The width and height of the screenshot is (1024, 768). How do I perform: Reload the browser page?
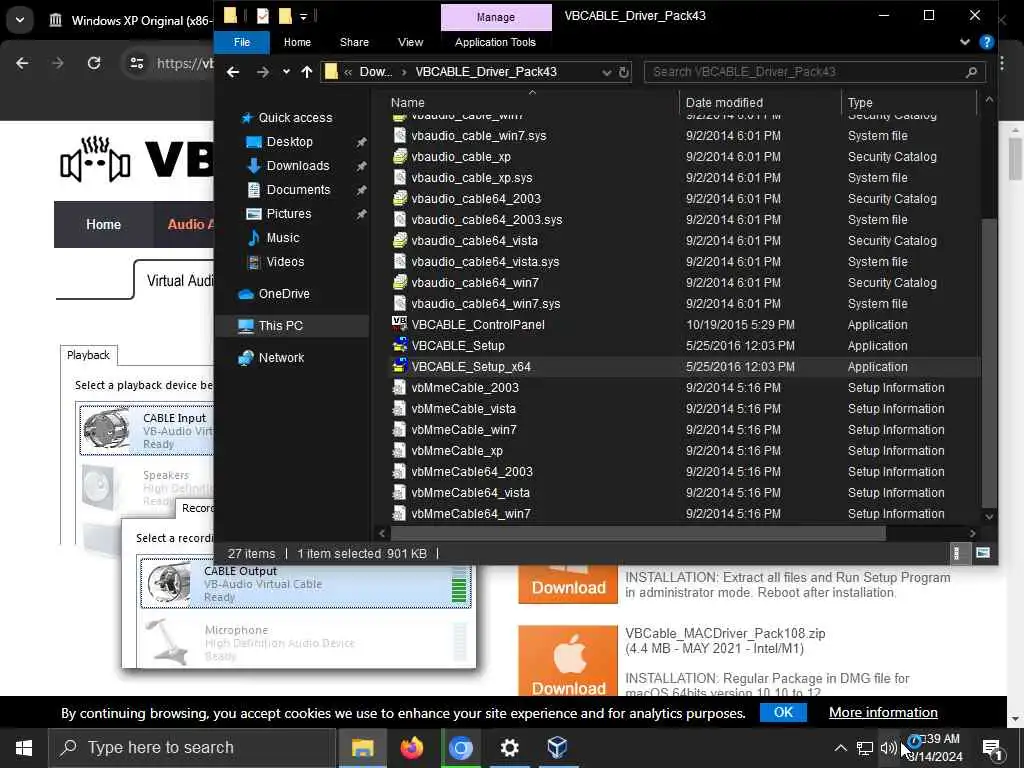tap(94, 63)
